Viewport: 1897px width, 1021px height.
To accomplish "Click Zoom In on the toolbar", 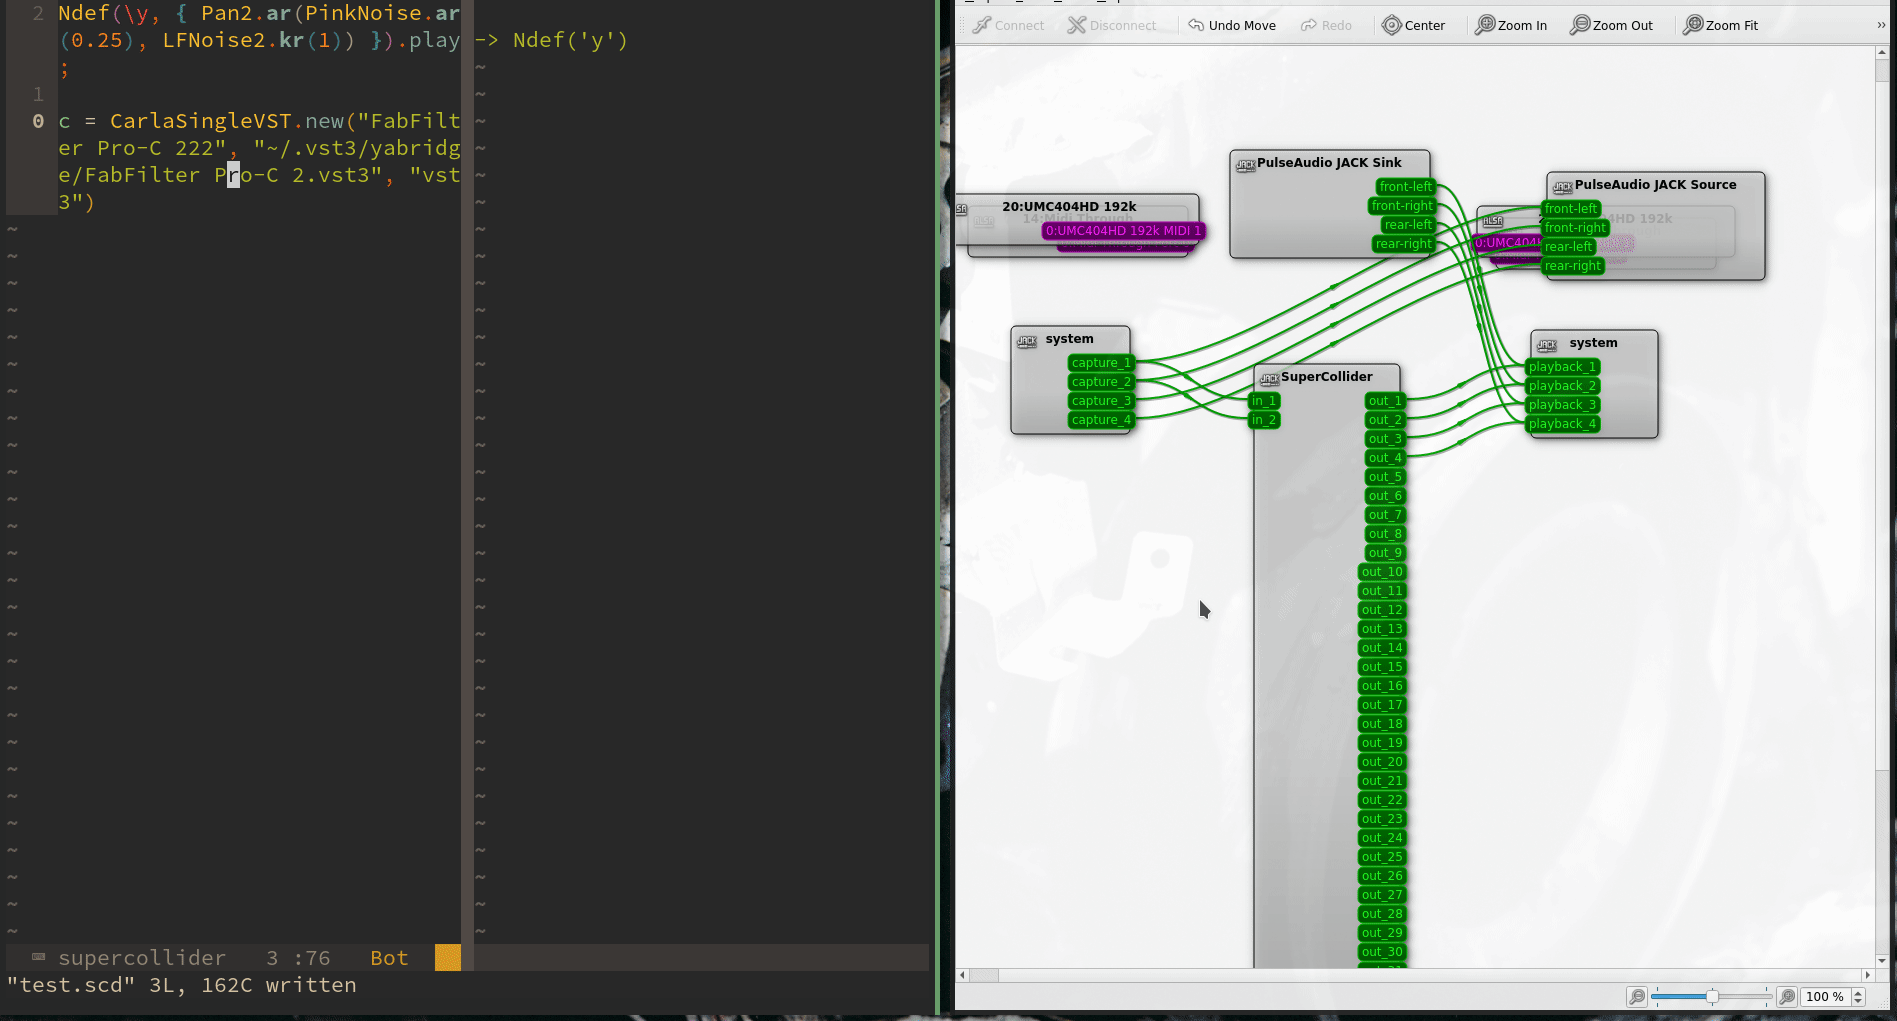I will [1511, 25].
